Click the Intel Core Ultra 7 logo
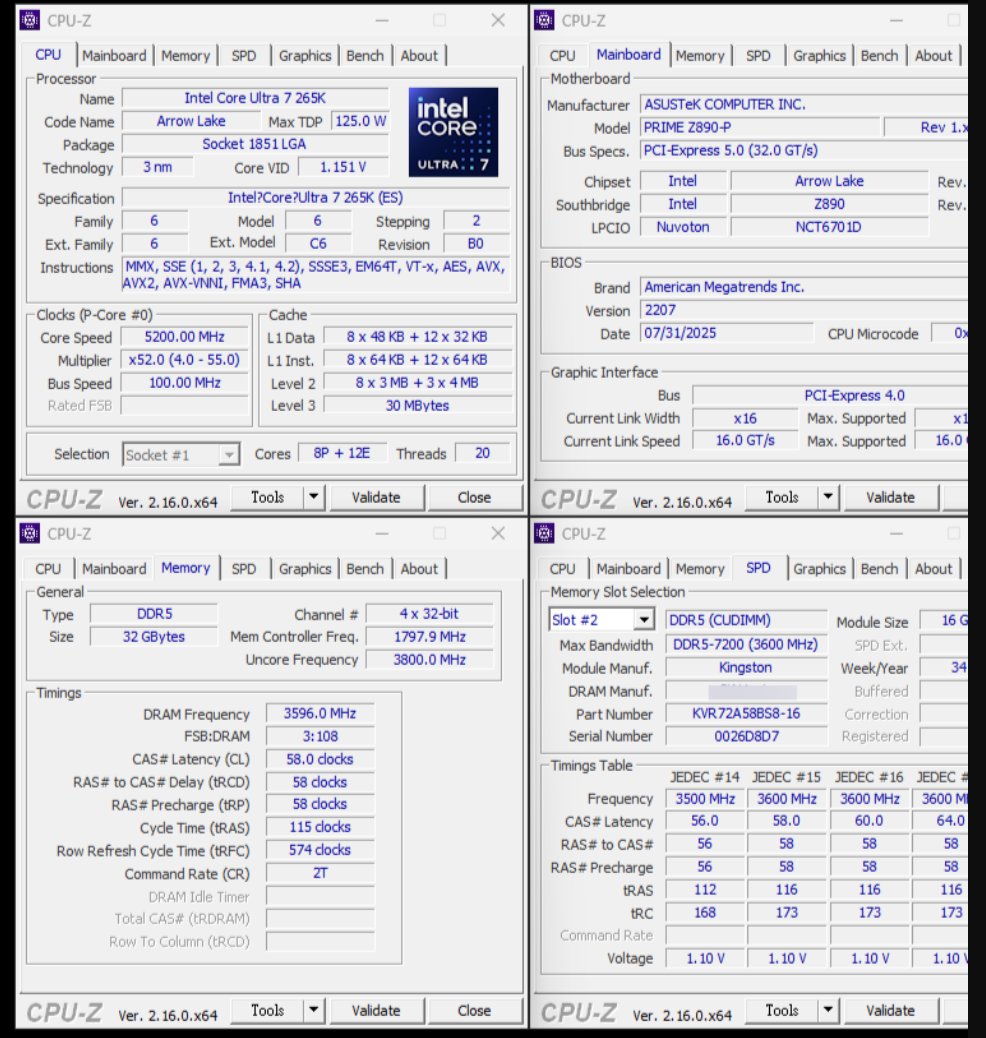This screenshot has width=986, height=1038. [453, 132]
